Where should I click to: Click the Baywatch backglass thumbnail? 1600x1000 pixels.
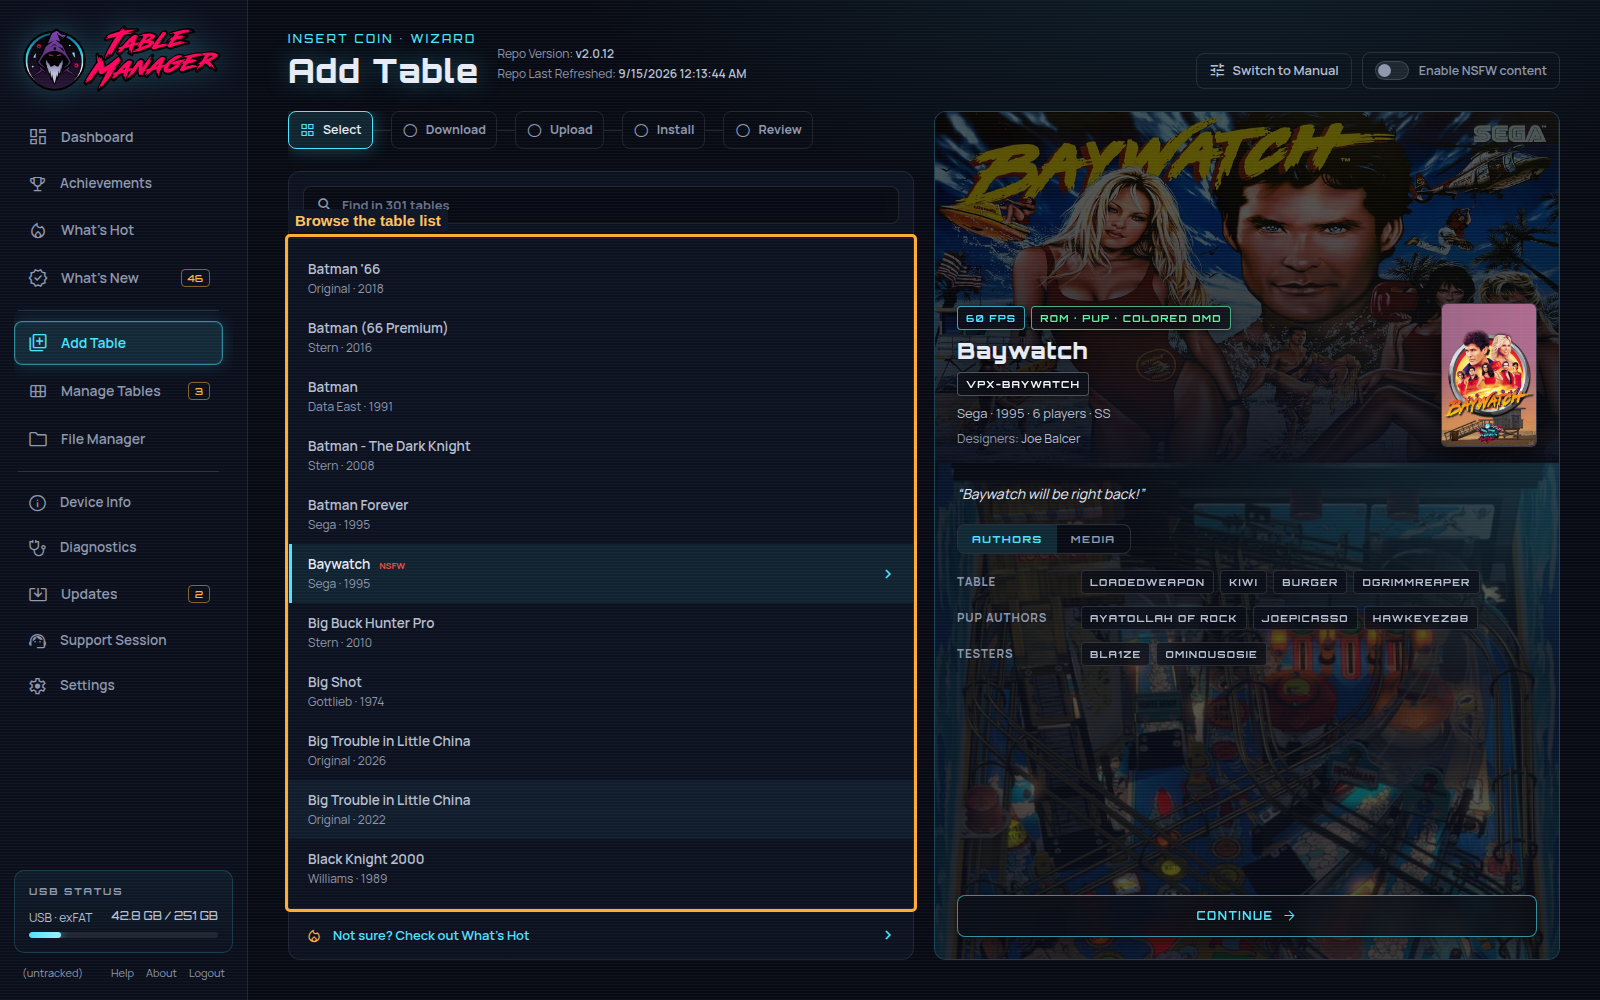click(1488, 375)
